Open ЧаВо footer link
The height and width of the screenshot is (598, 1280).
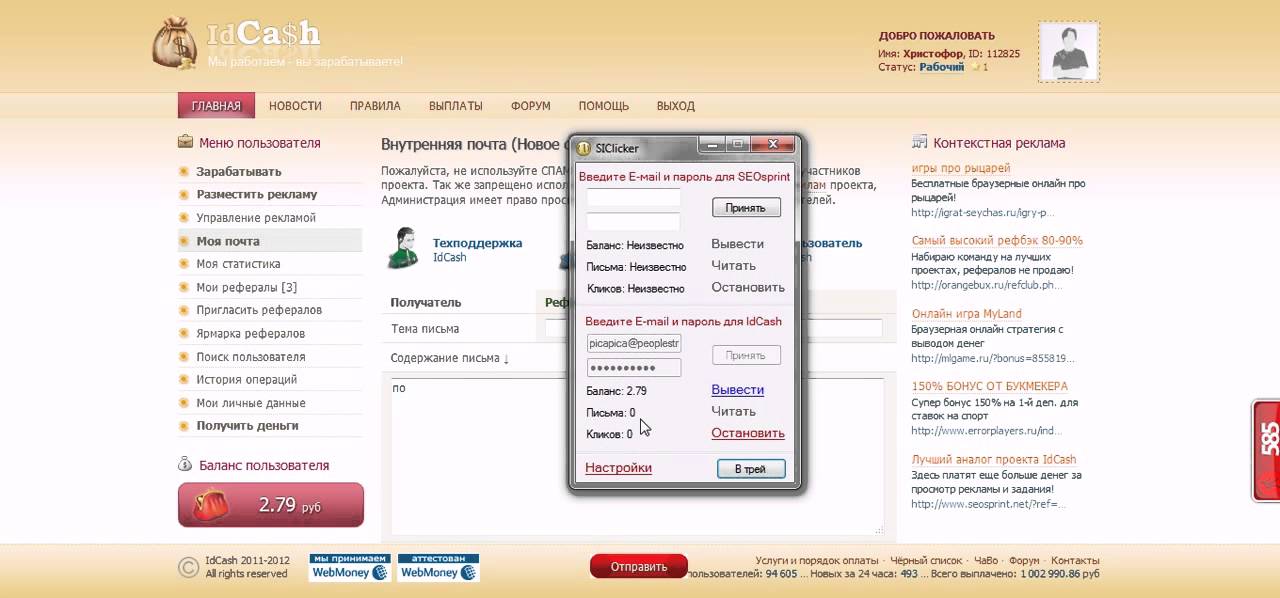985,560
